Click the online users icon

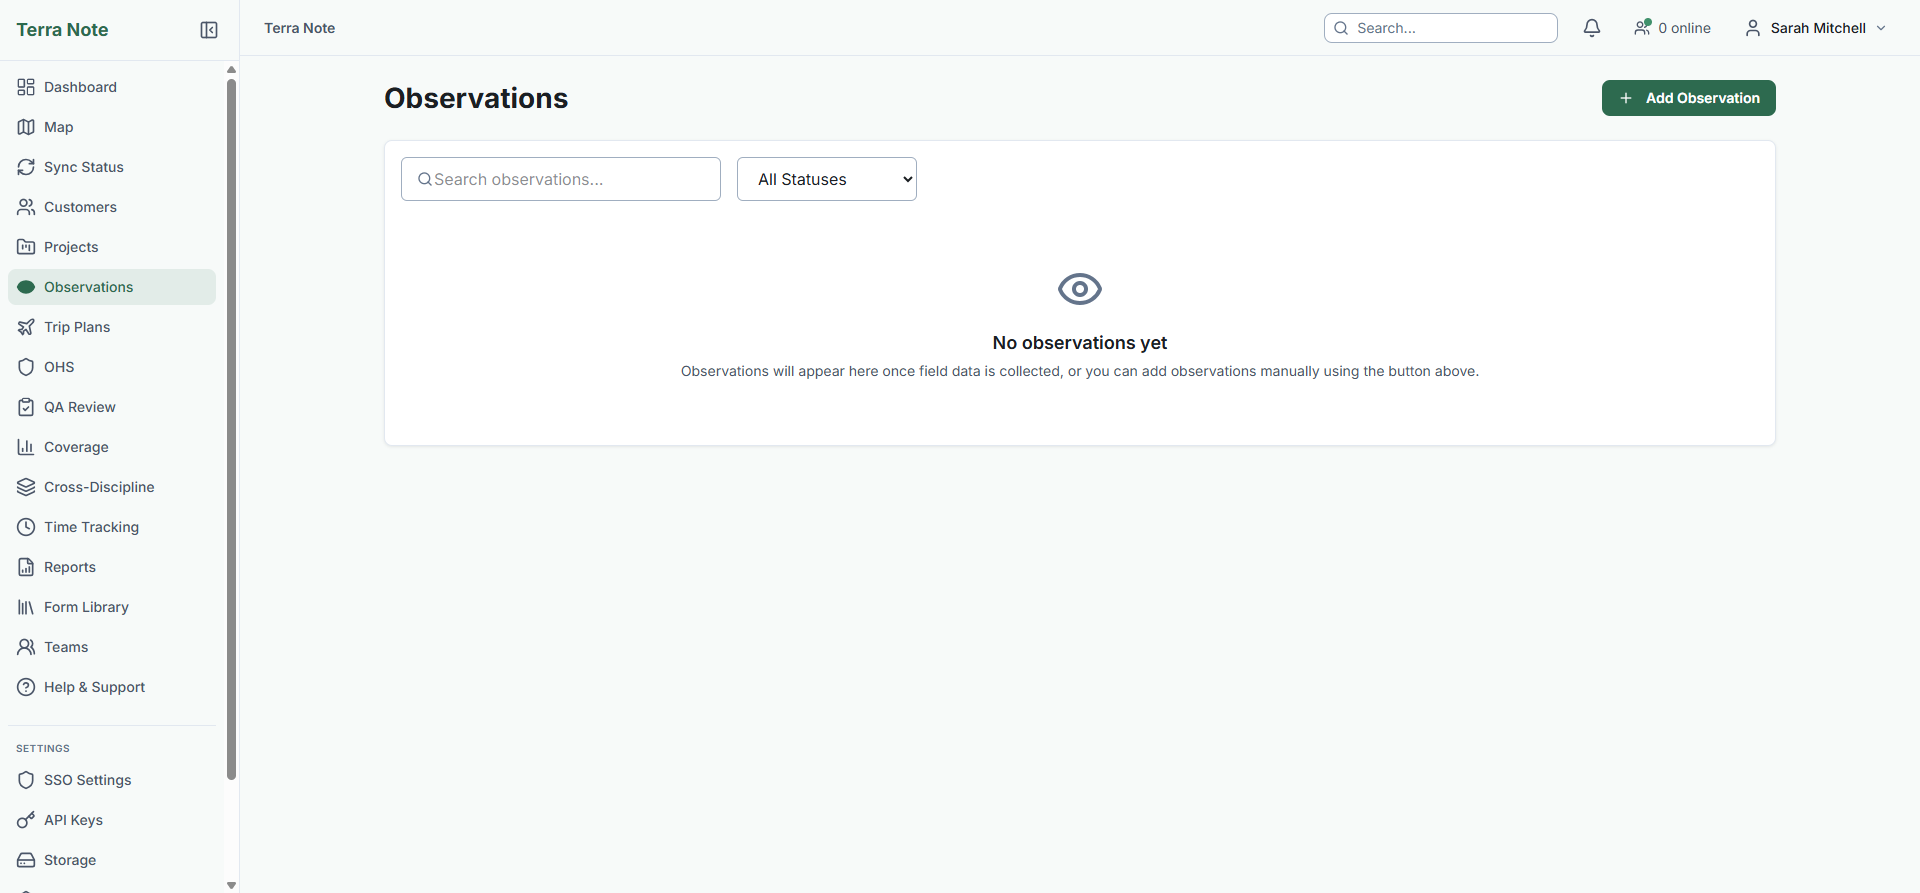click(x=1642, y=28)
